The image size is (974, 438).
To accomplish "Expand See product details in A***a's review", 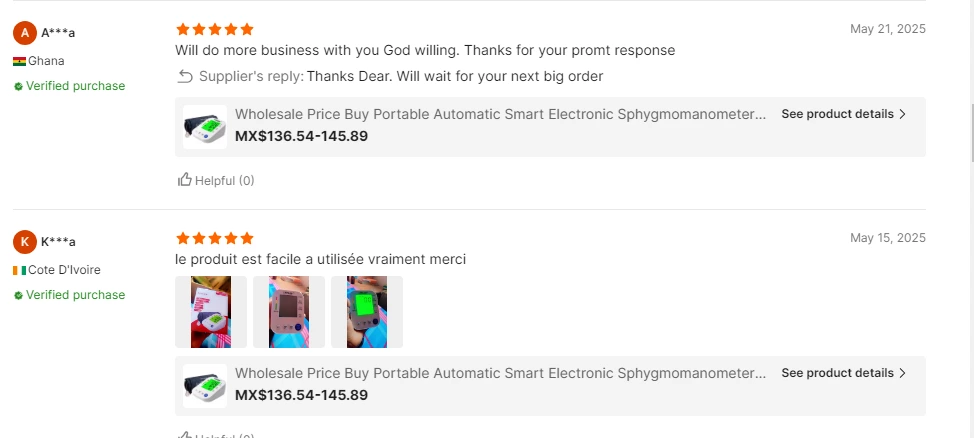I will 843,114.
